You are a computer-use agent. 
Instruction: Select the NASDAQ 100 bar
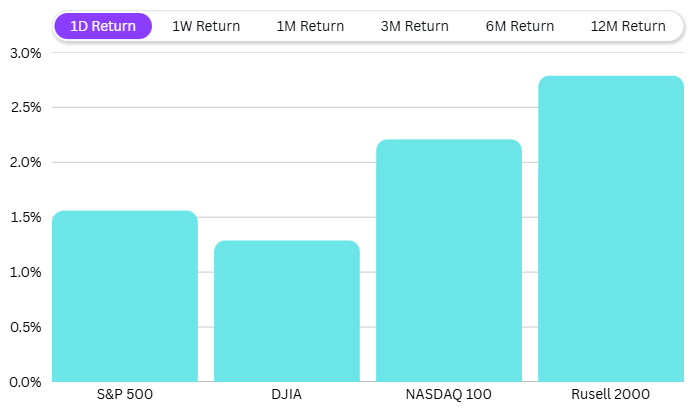pos(448,261)
